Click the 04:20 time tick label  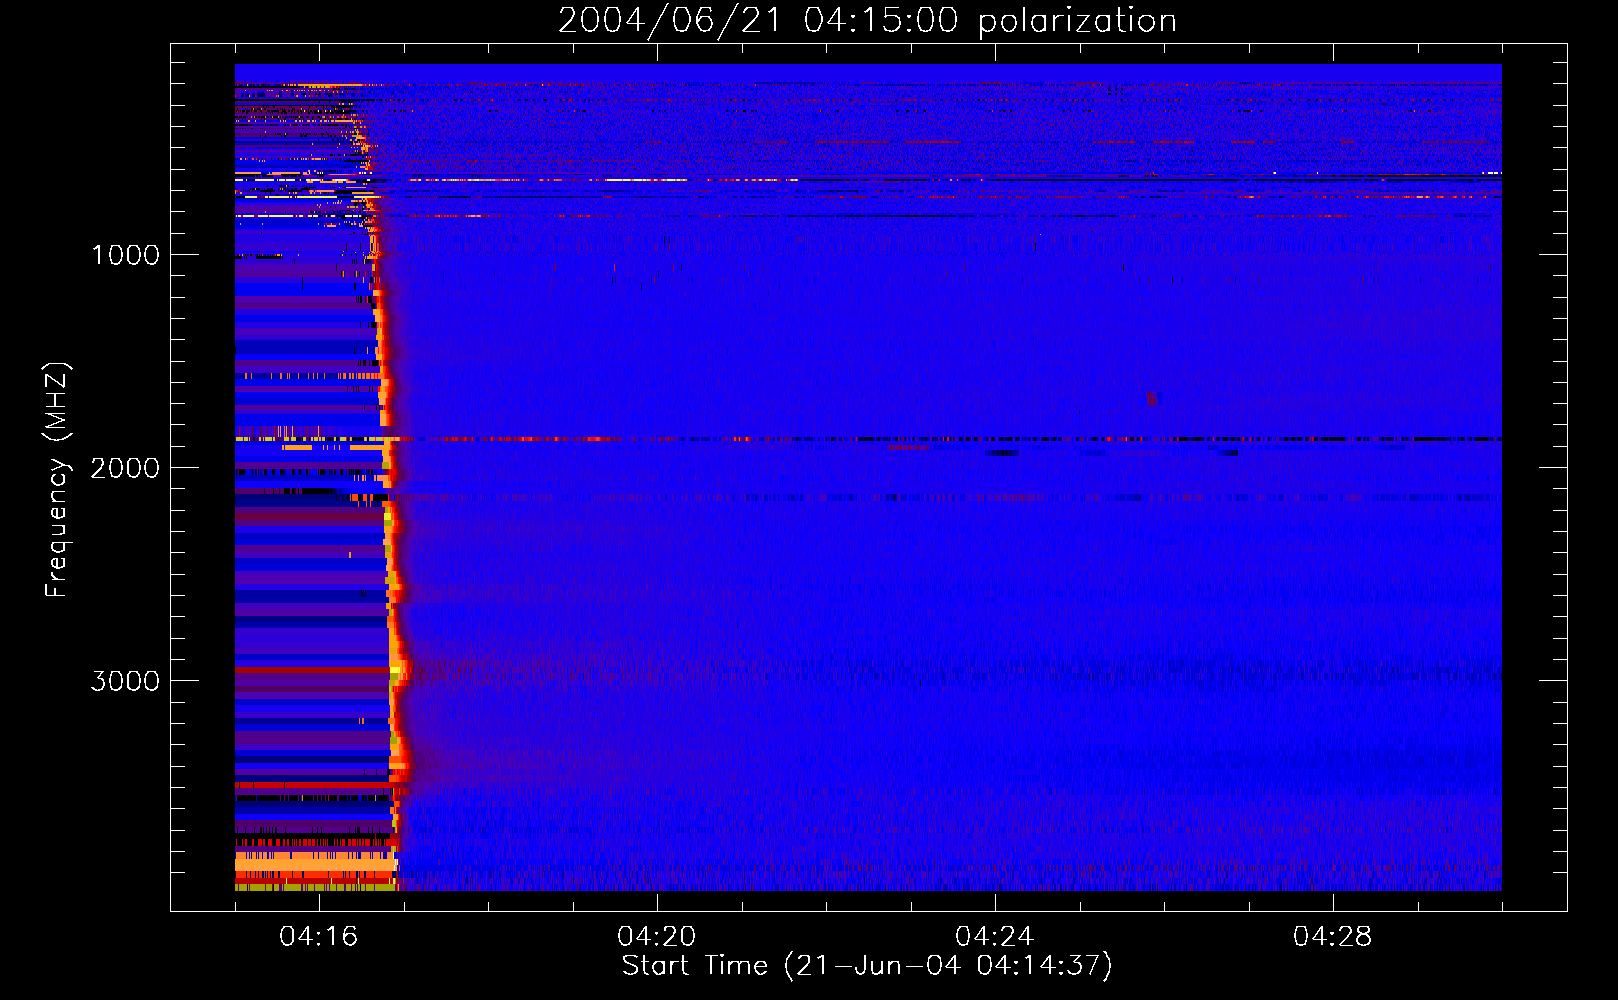pyautogui.click(x=657, y=937)
